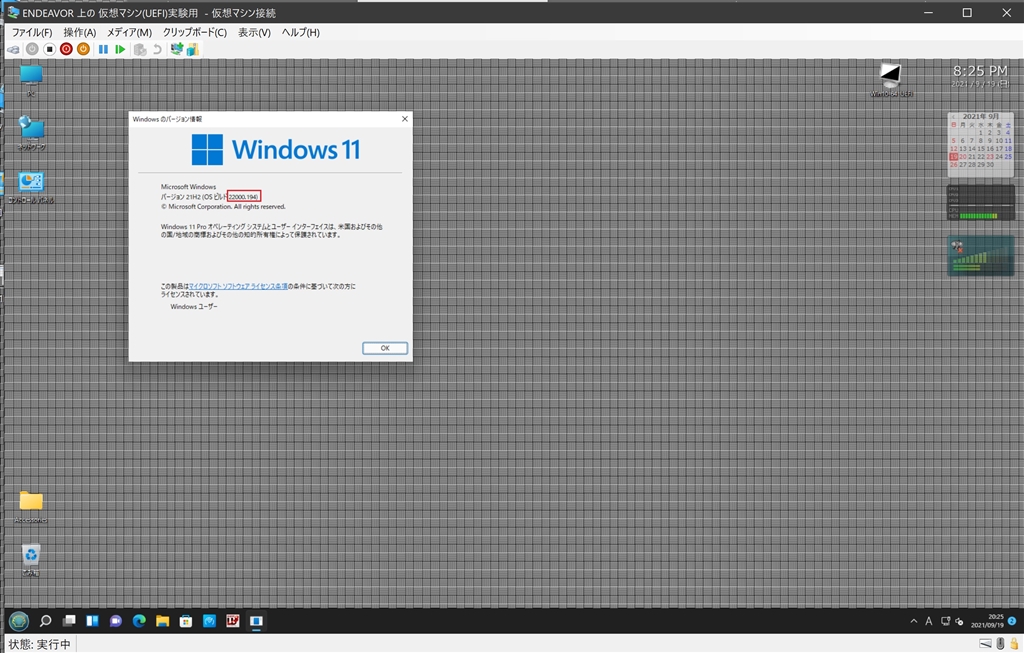Open Task View on the taskbar

[x=69, y=620]
